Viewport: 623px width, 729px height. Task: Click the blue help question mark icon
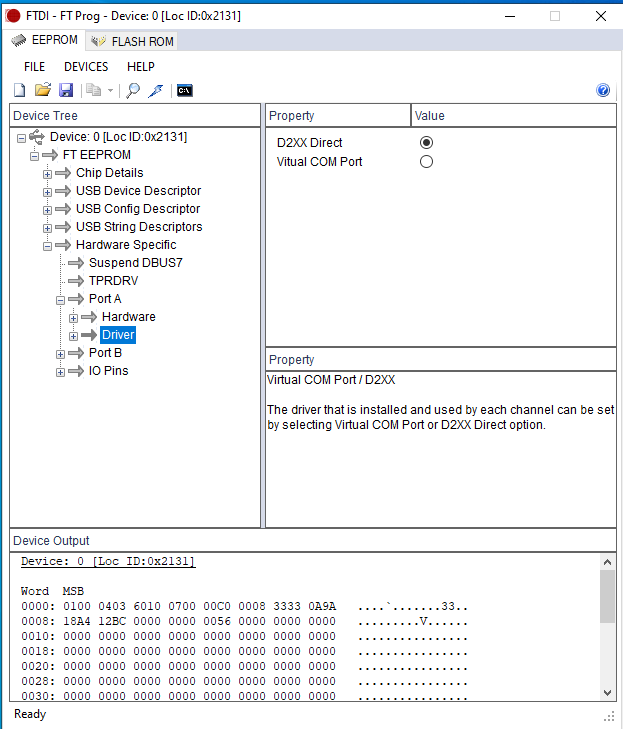click(x=603, y=90)
